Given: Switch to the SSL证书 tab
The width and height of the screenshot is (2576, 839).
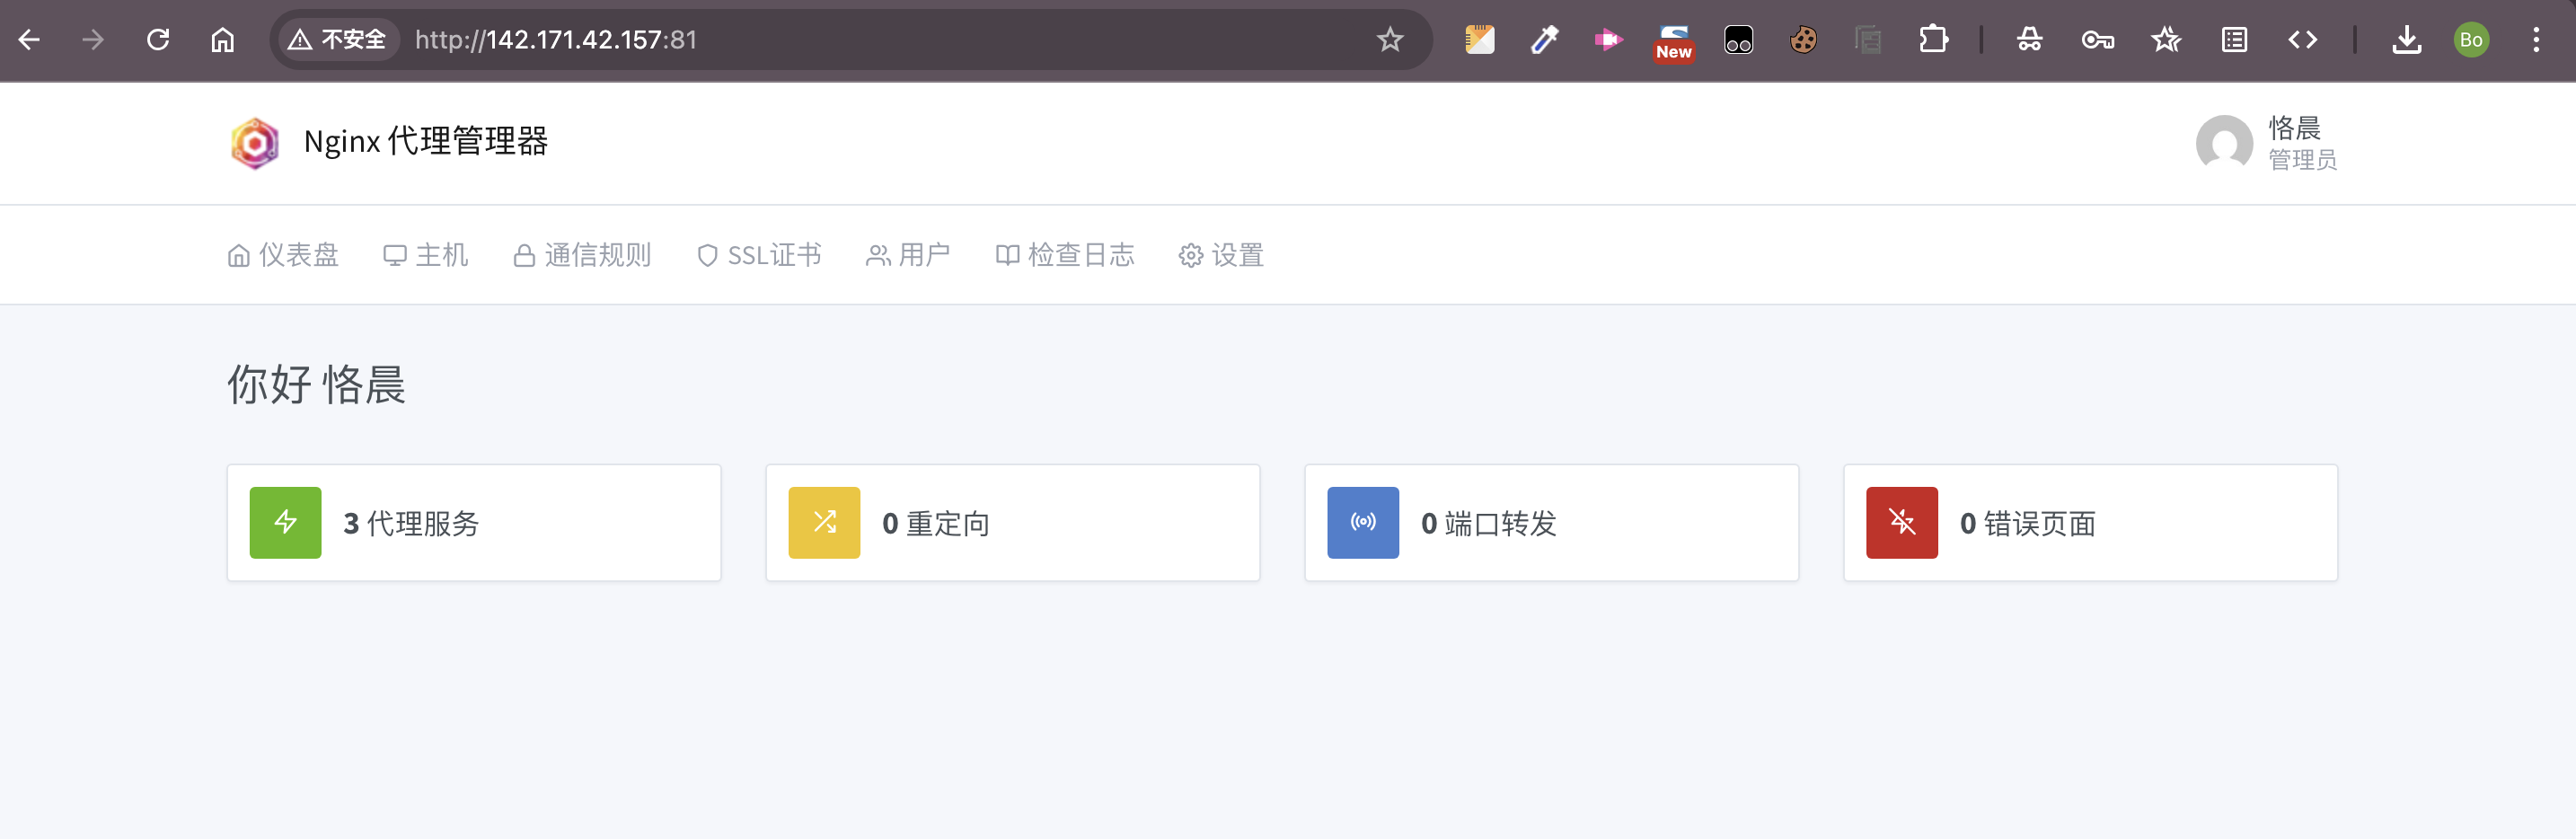Looking at the screenshot, I should click(759, 255).
